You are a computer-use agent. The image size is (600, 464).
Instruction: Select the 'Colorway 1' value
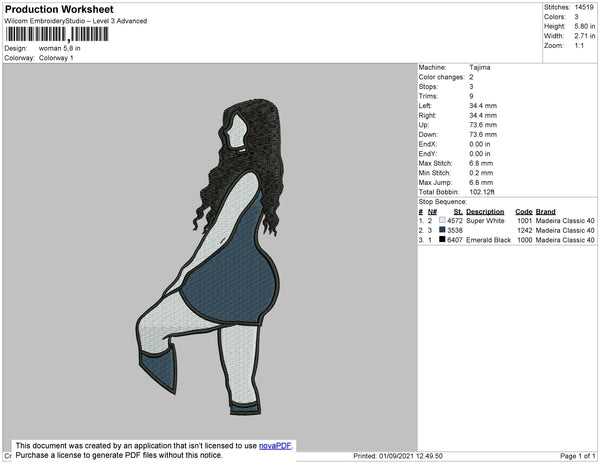click(56, 58)
